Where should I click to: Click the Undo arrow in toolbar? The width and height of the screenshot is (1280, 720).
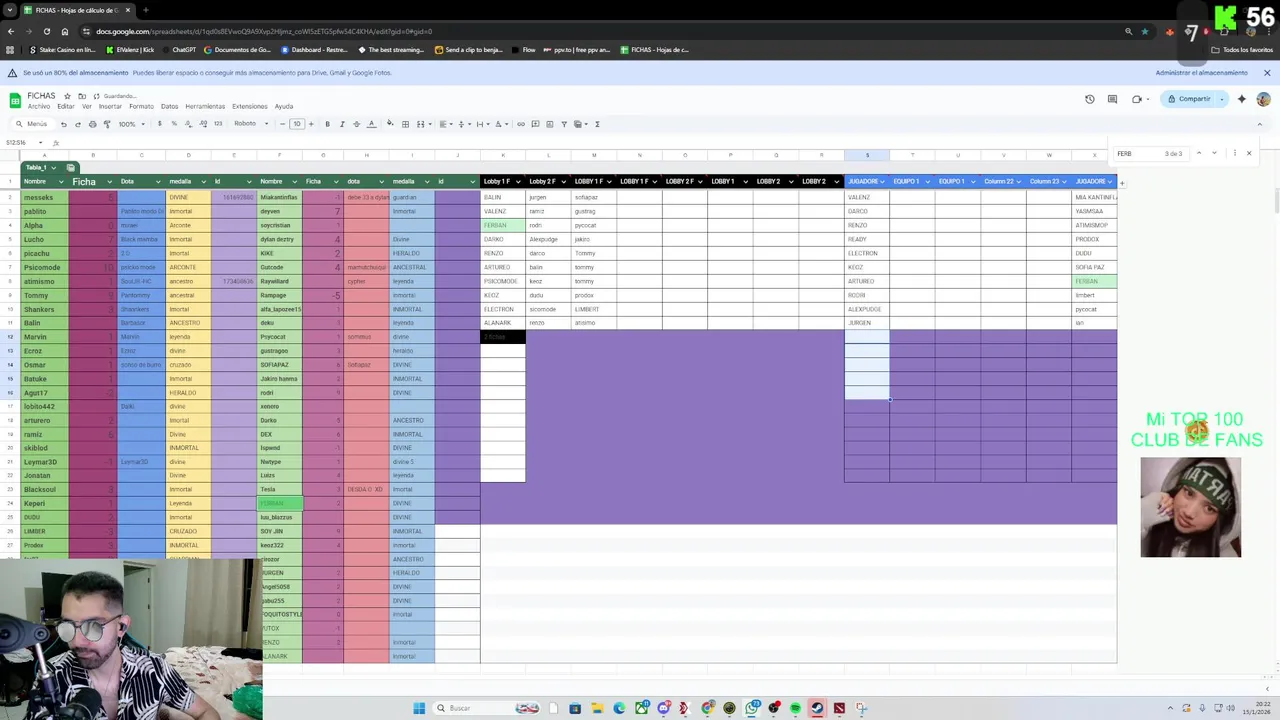[x=63, y=124]
